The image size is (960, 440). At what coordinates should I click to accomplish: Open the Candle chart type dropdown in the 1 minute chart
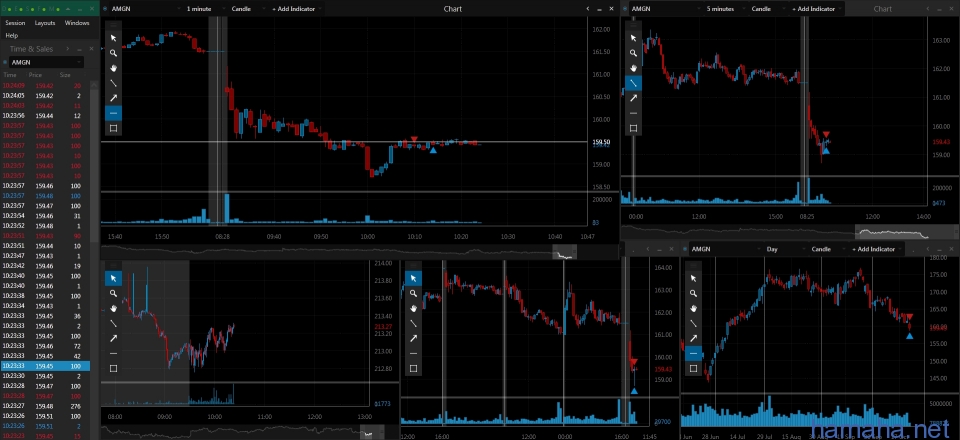[244, 9]
